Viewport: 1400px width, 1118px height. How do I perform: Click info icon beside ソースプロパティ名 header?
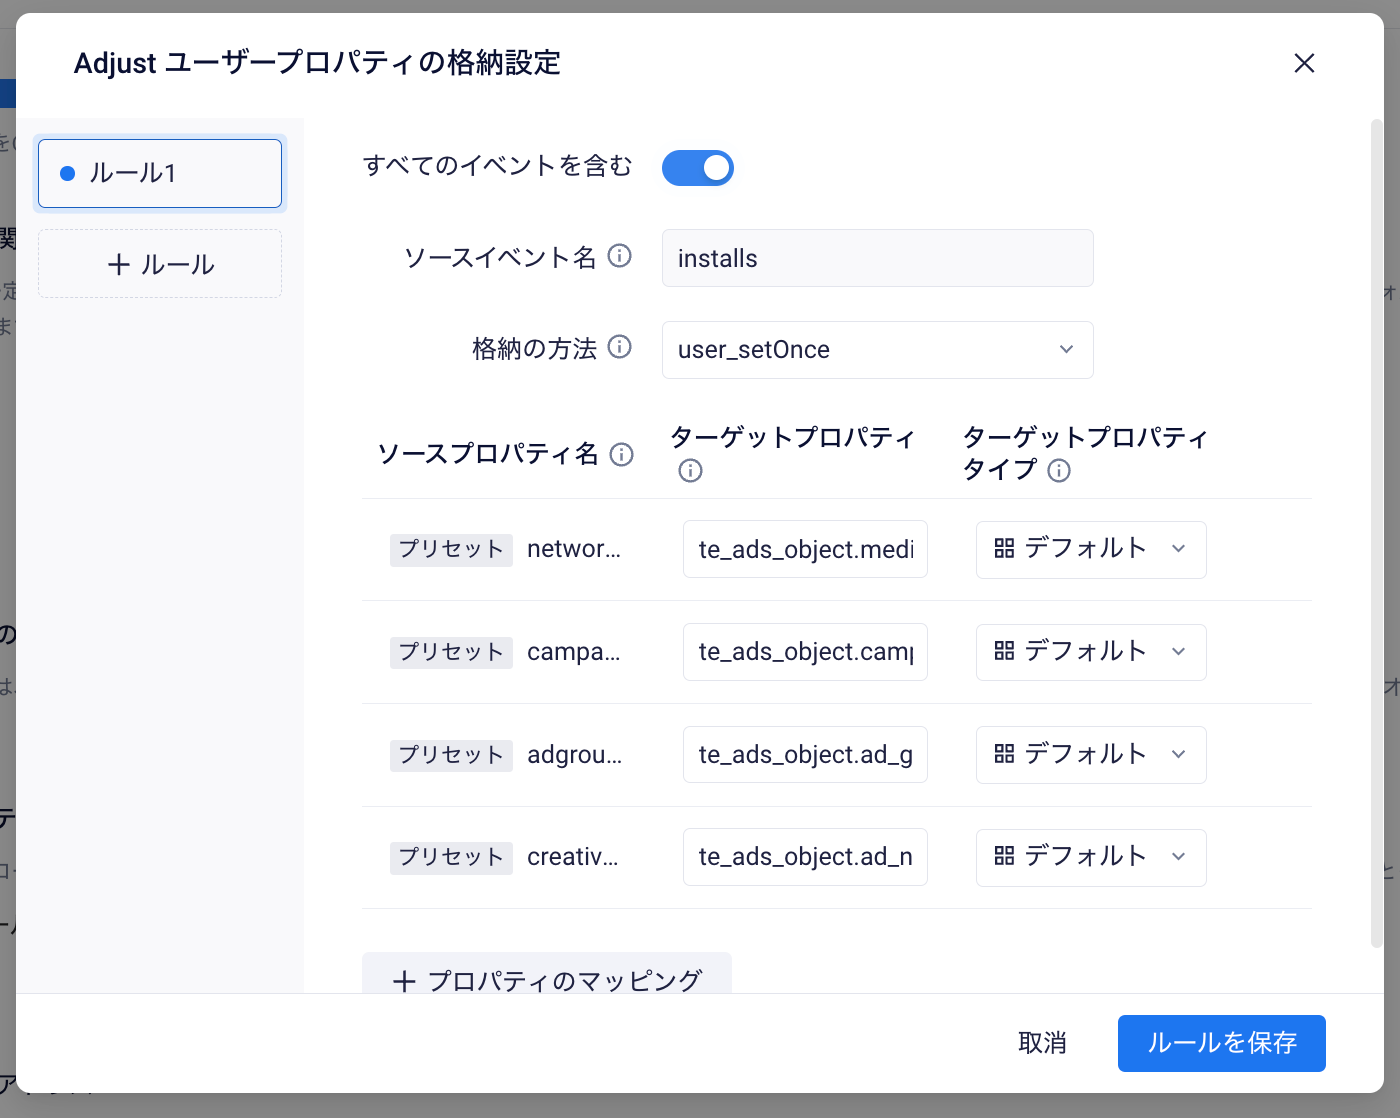point(622,455)
